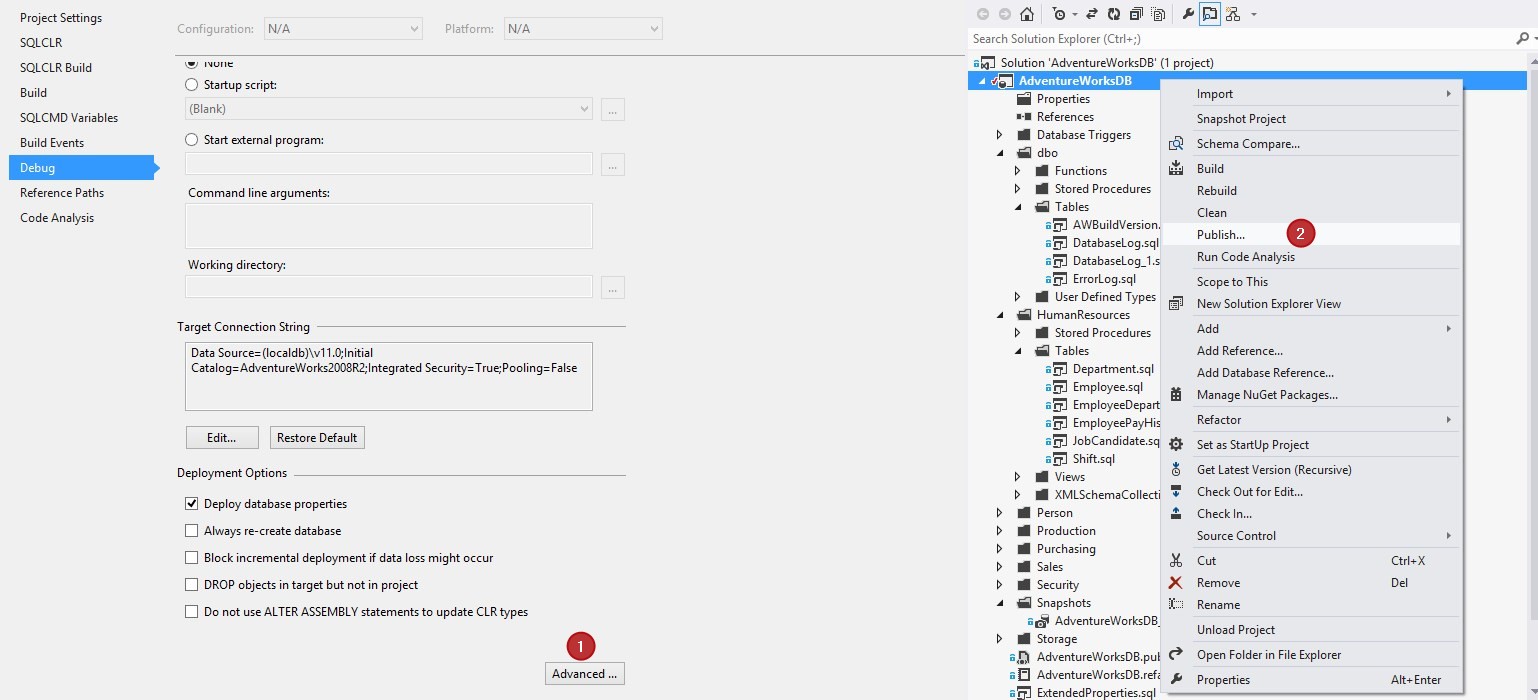Click the Snapshot Project menu entry

pos(1310,118)
